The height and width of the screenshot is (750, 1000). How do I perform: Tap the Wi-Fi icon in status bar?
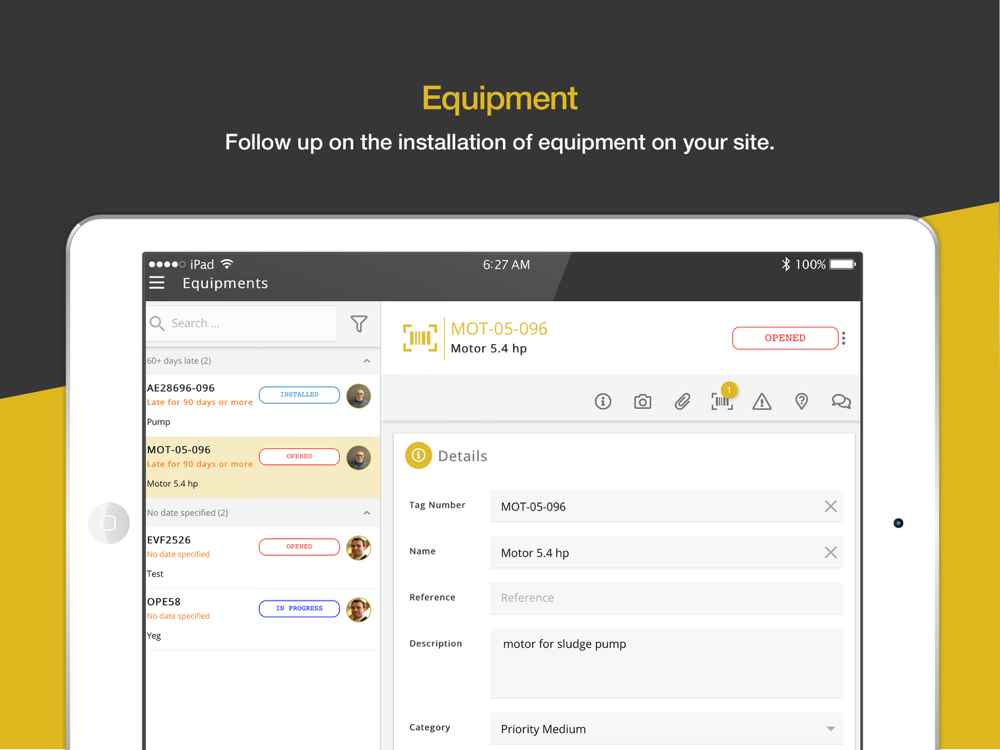pyautogui.click(x=227, y=263)
